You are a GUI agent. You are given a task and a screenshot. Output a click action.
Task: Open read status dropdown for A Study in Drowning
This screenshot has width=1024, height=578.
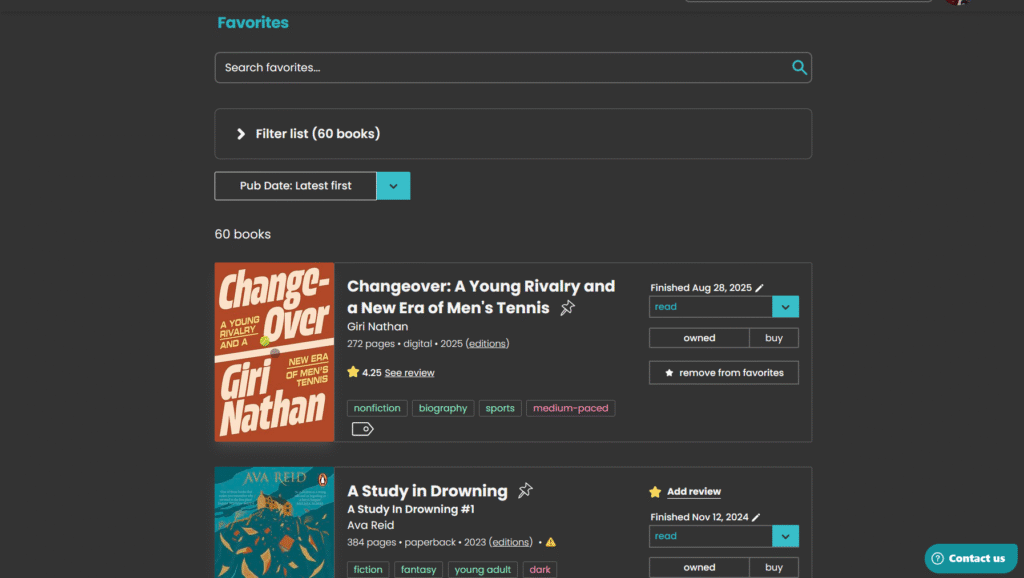click(785, 536)
